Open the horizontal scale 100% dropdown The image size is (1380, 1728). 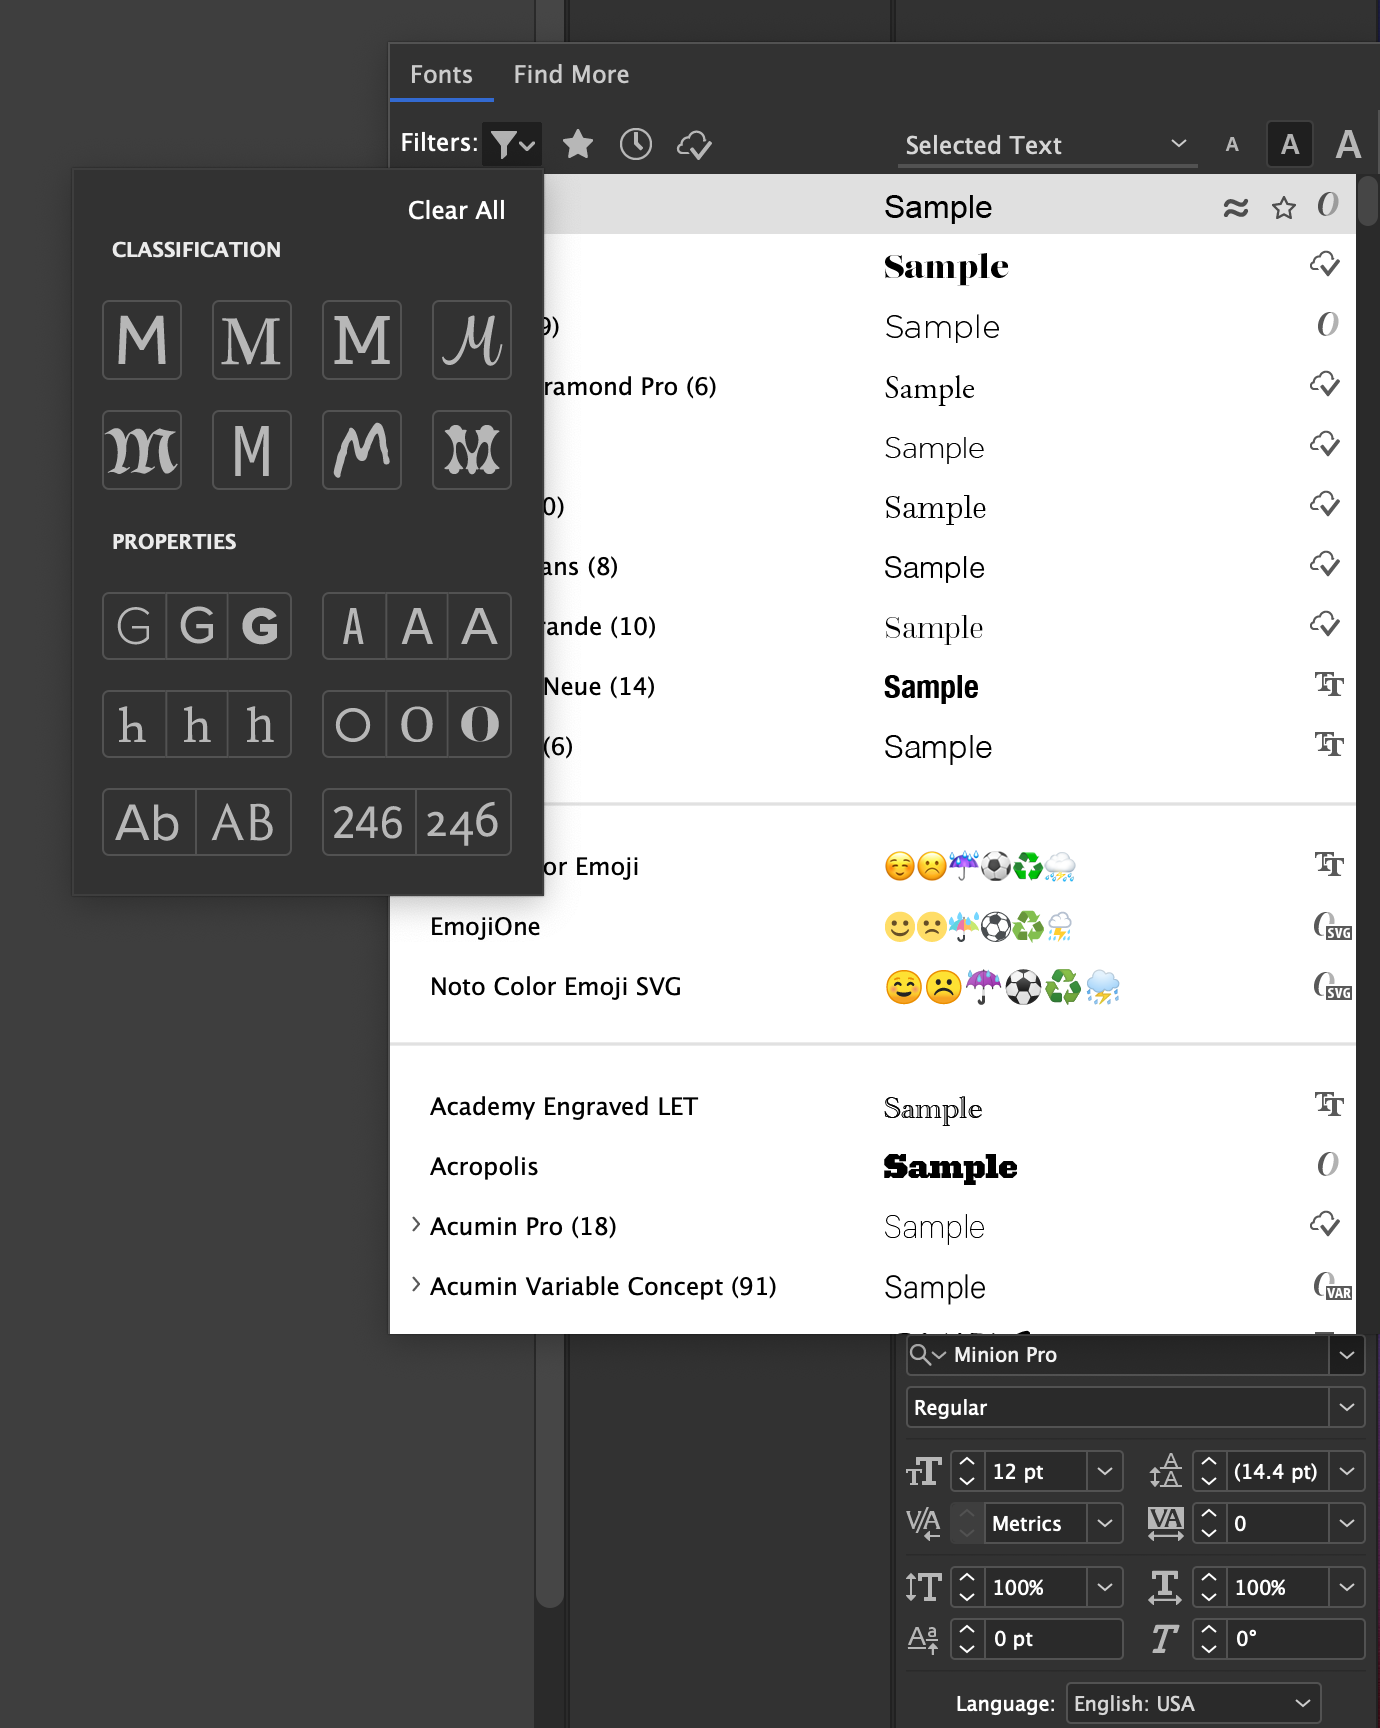tap(1347, 1587)
